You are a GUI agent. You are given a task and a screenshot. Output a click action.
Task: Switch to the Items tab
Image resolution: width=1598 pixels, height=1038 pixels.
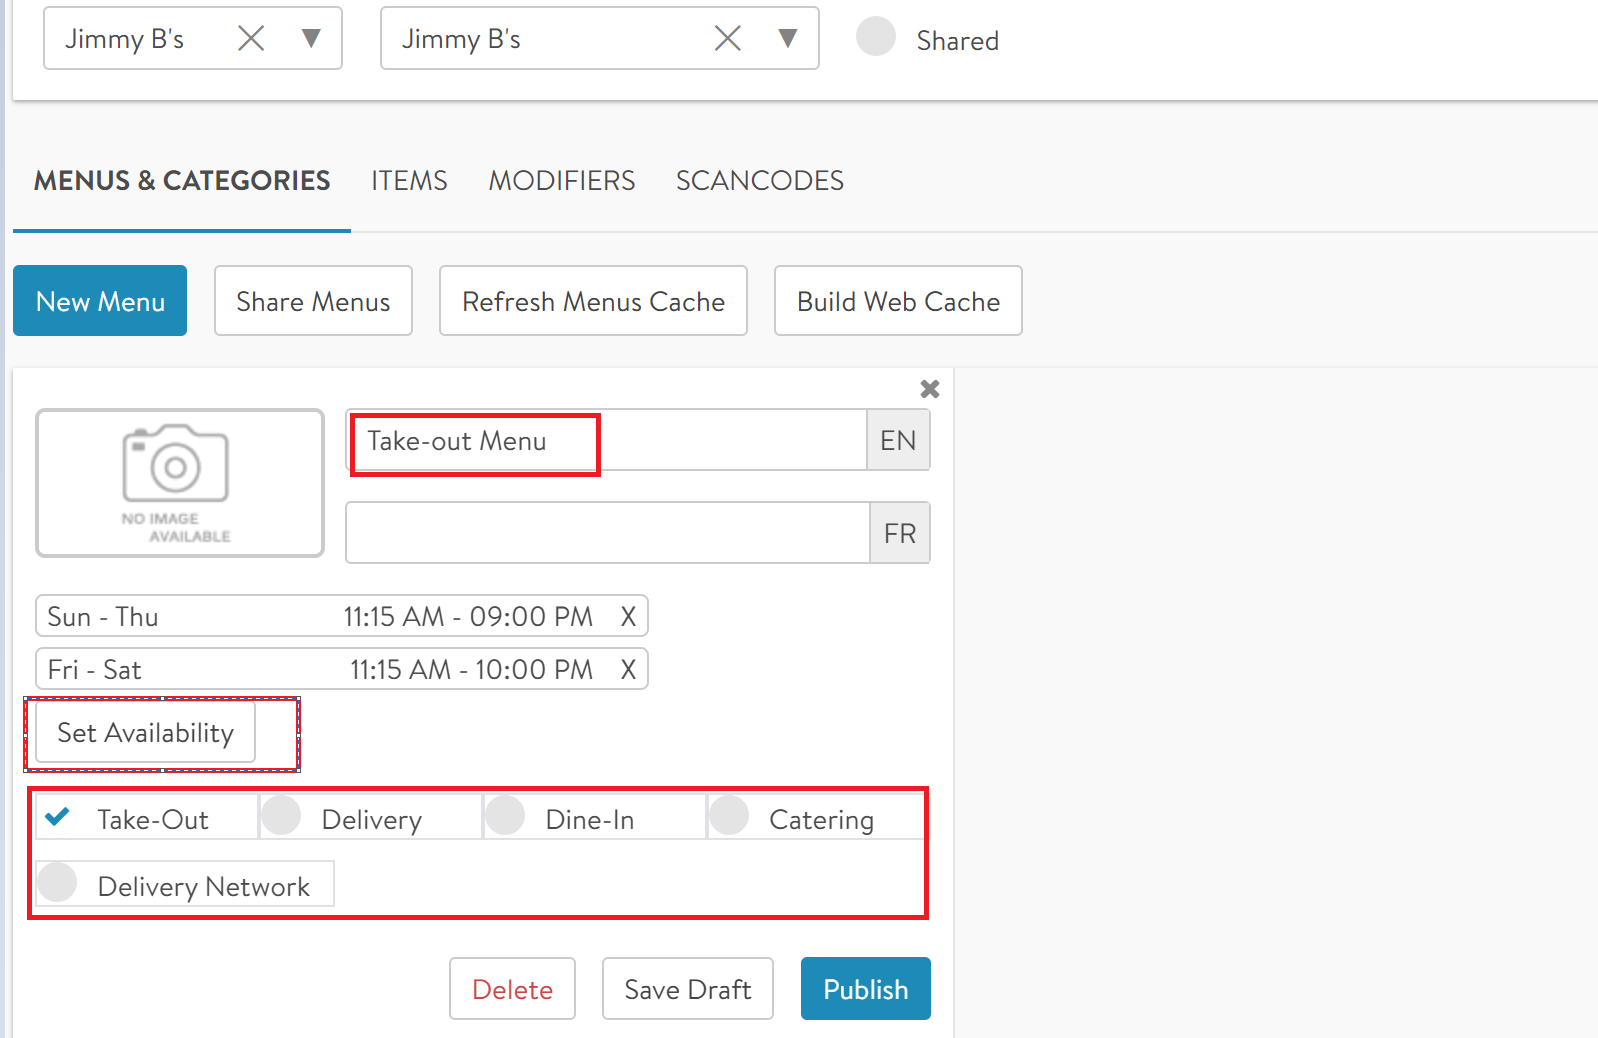coord(409,181)
